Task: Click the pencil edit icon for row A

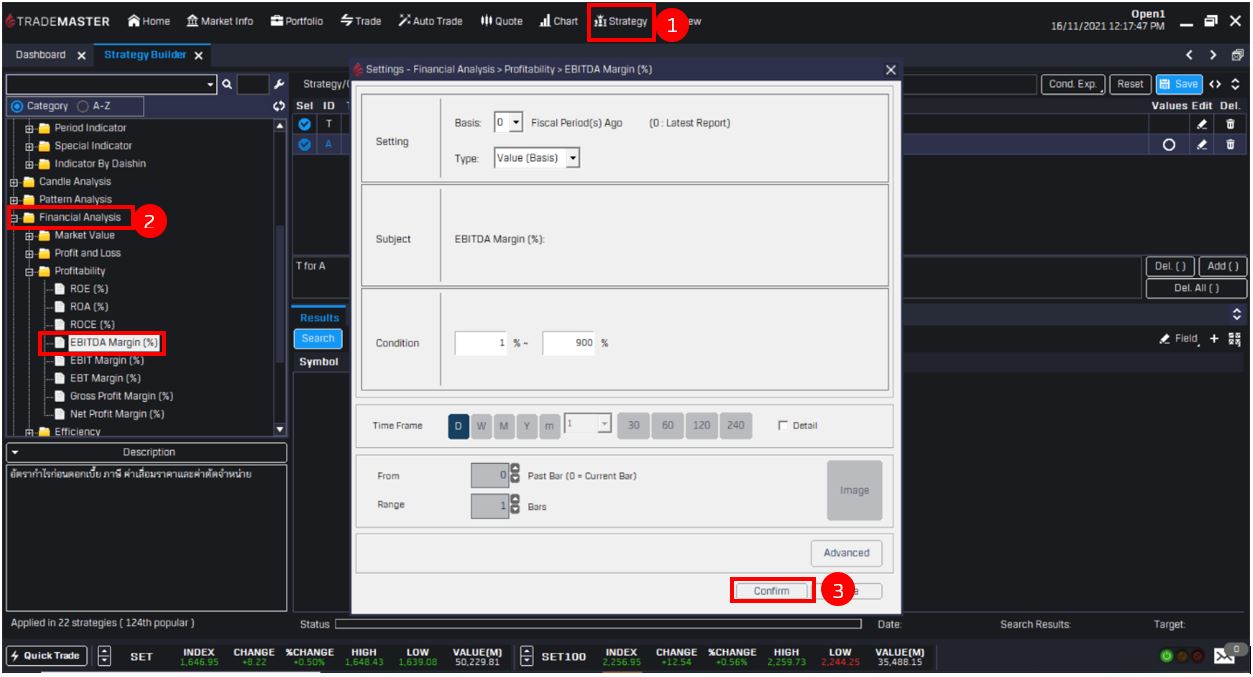Action: tap(1203, 144)
